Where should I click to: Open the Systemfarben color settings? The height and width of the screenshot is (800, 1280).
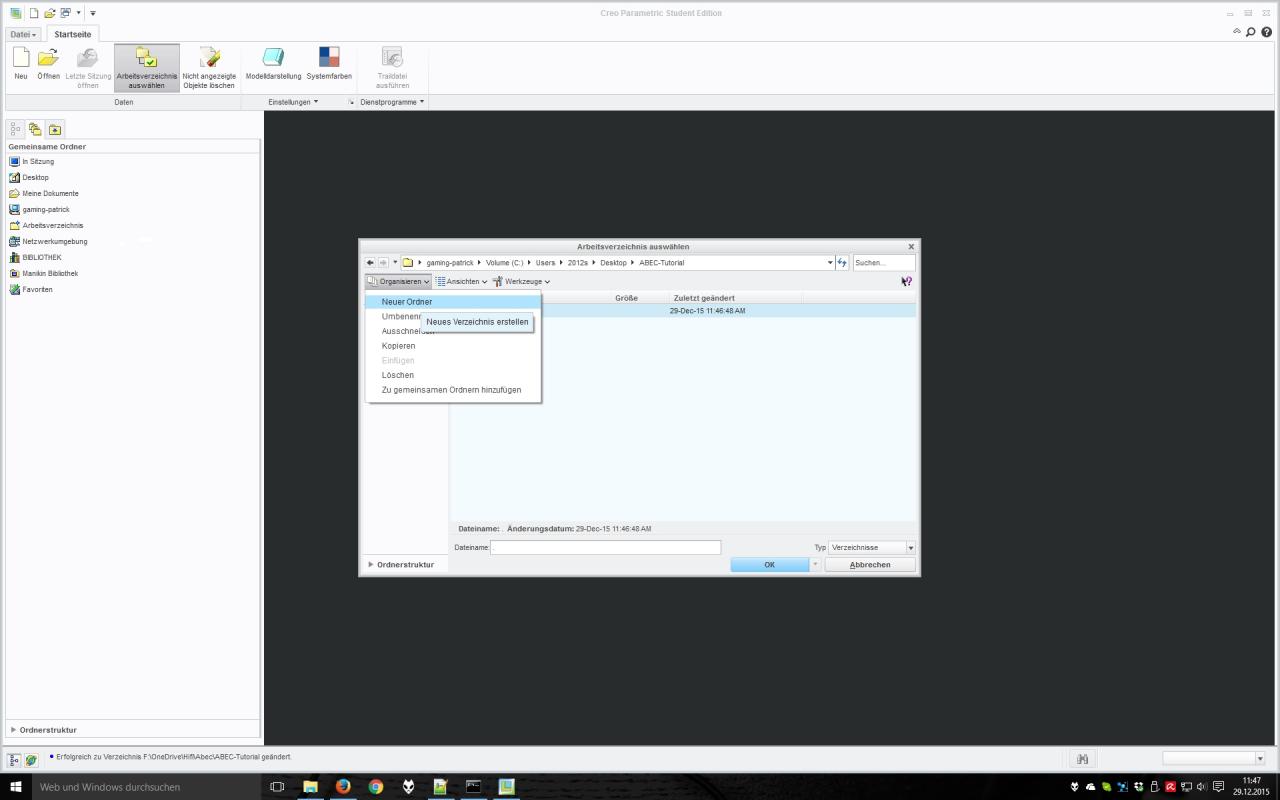tap(329, 59)
